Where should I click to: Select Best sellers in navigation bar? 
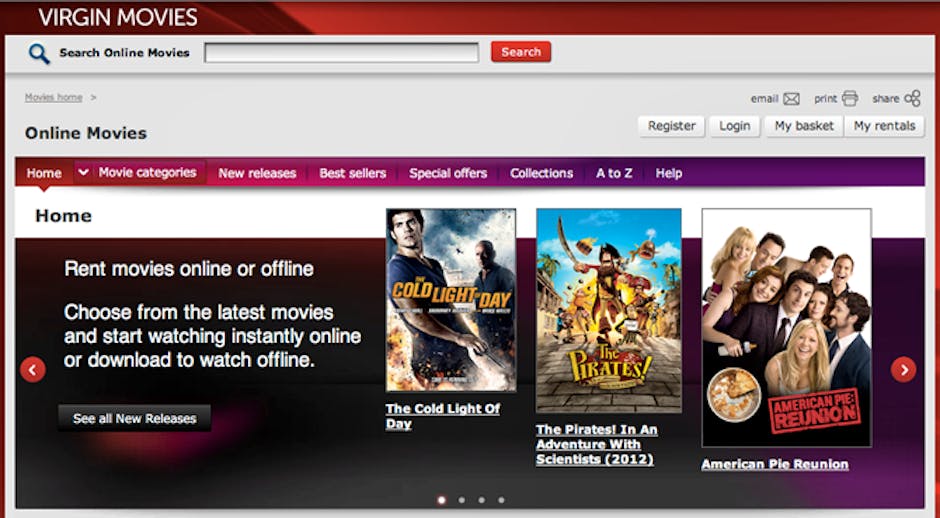coord(352,173)
